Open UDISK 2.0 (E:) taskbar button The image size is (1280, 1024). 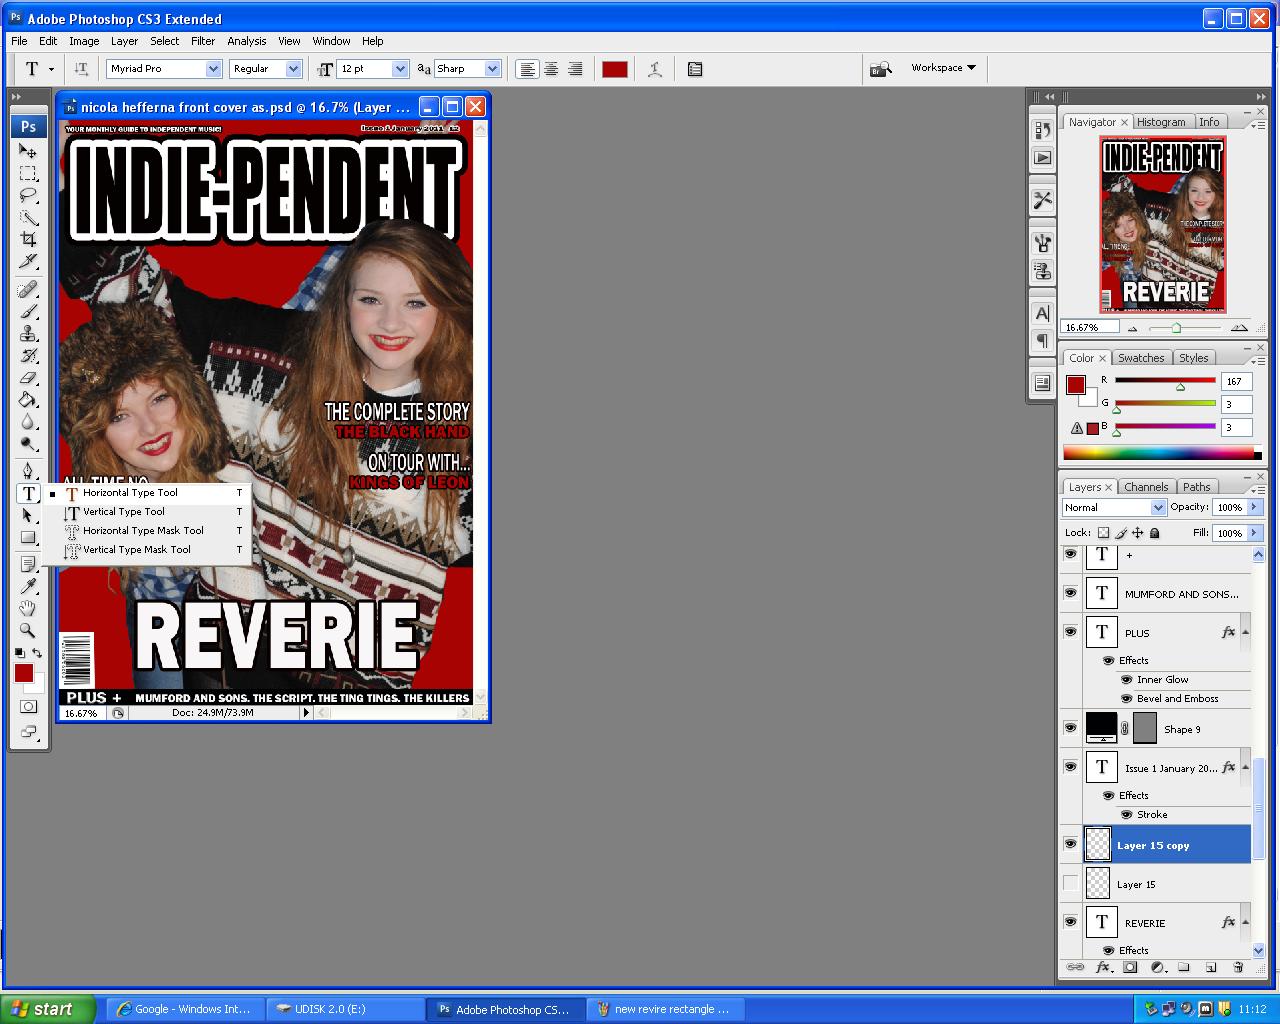coord(345,1009)
